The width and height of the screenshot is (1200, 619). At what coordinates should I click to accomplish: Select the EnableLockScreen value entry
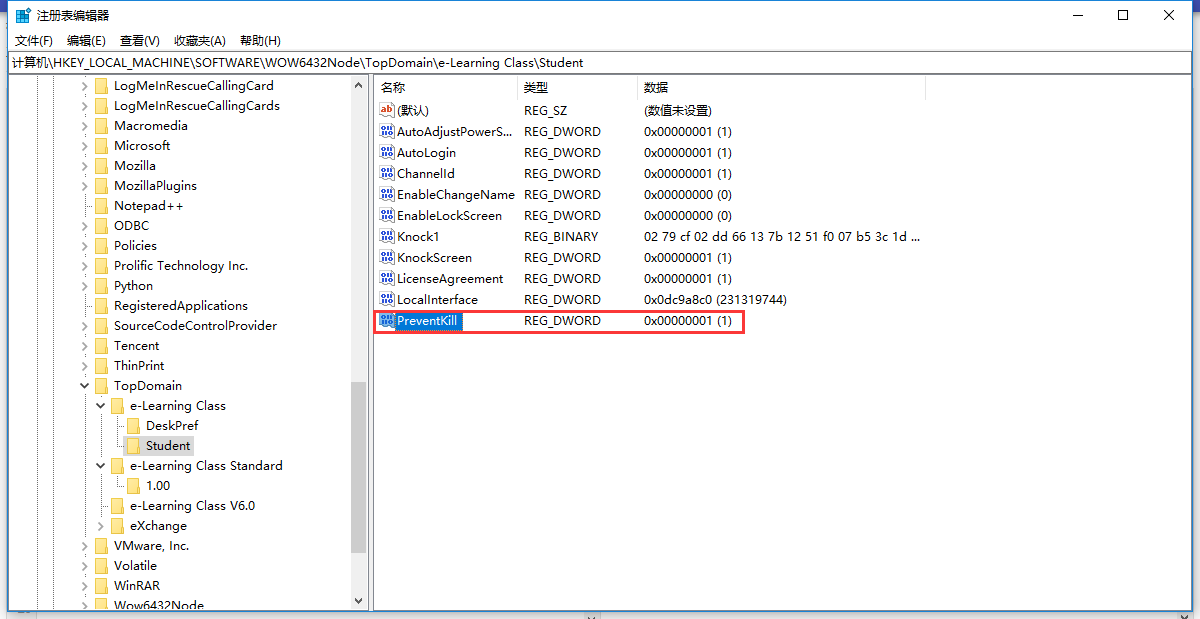449,216
